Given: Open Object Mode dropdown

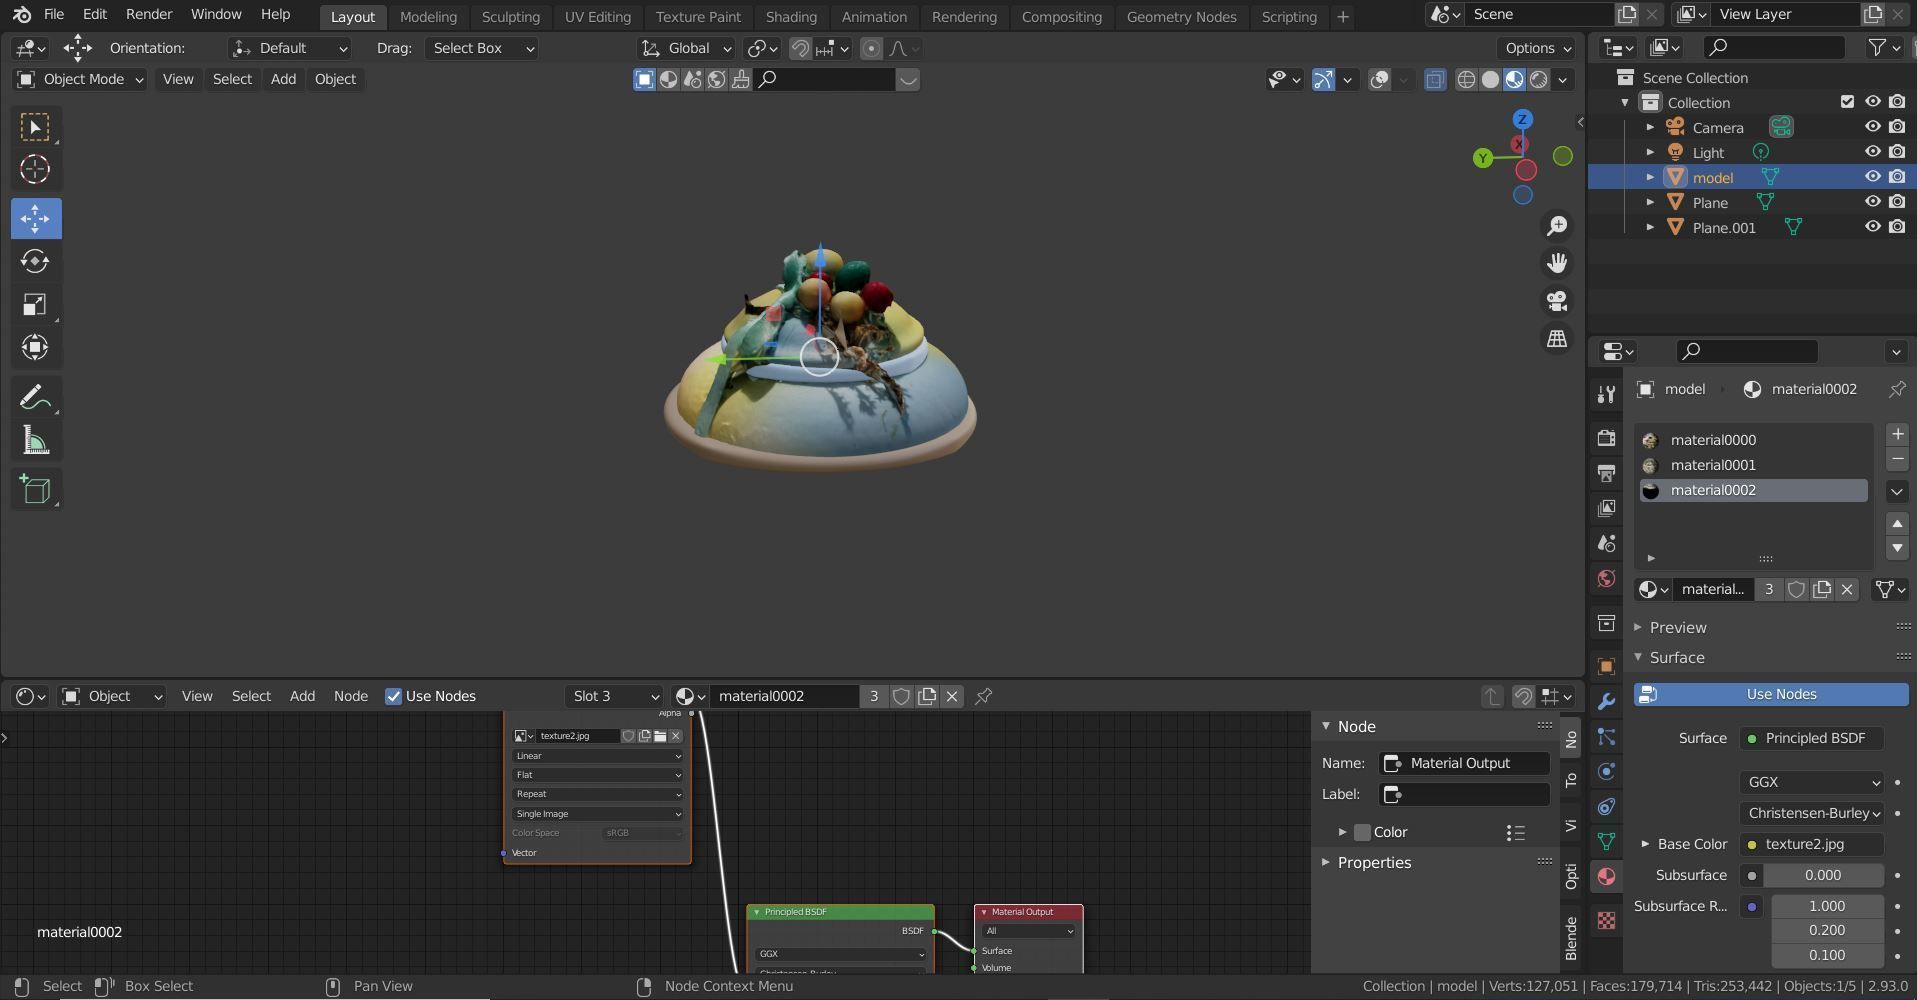Looking at the screenshot, I should click(80, 79).
